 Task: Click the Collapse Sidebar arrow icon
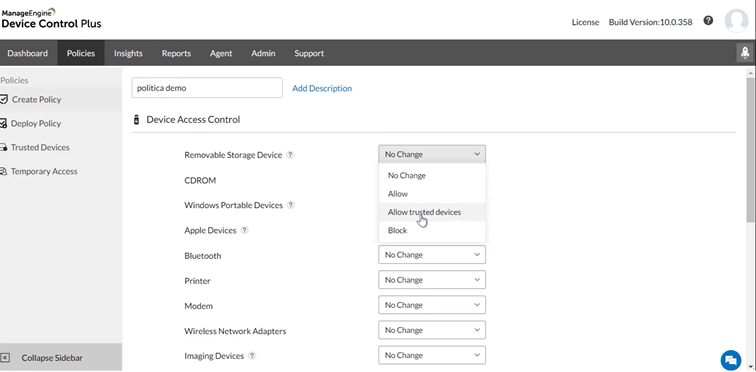pos(5,358)
